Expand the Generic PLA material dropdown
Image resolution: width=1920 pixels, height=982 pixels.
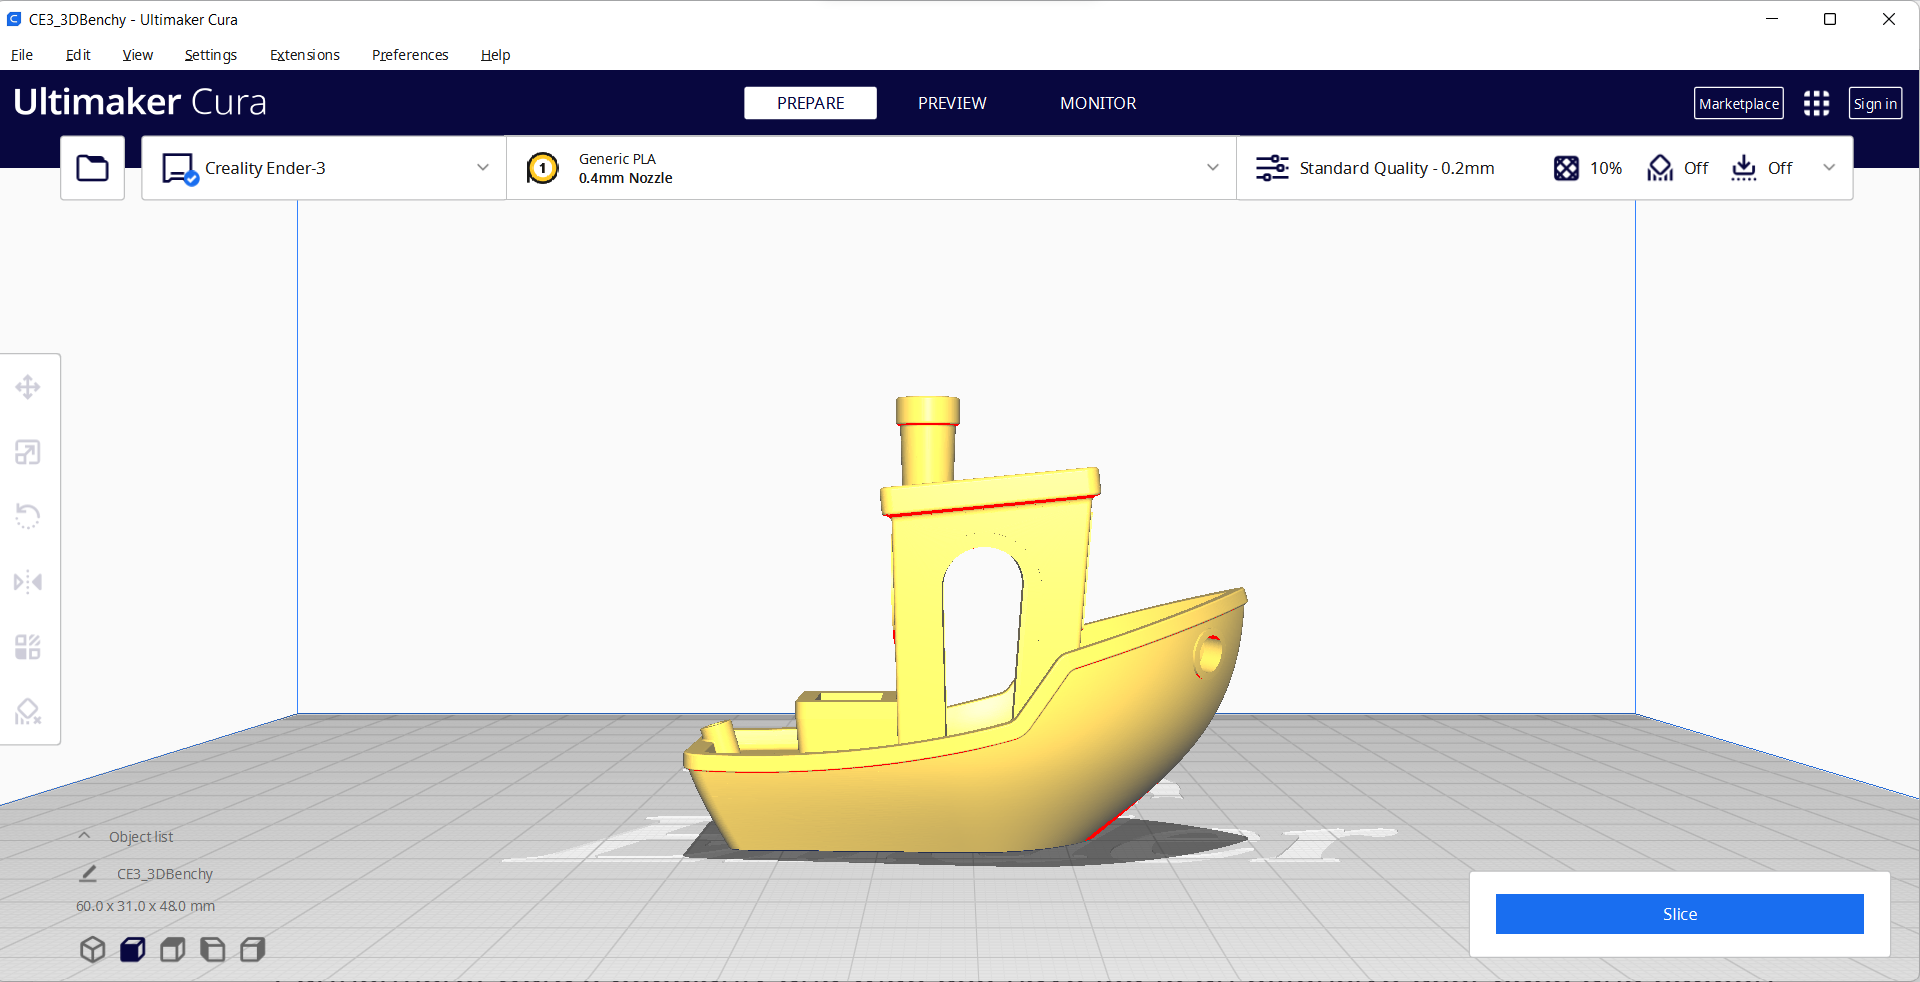click(1213, 168)
